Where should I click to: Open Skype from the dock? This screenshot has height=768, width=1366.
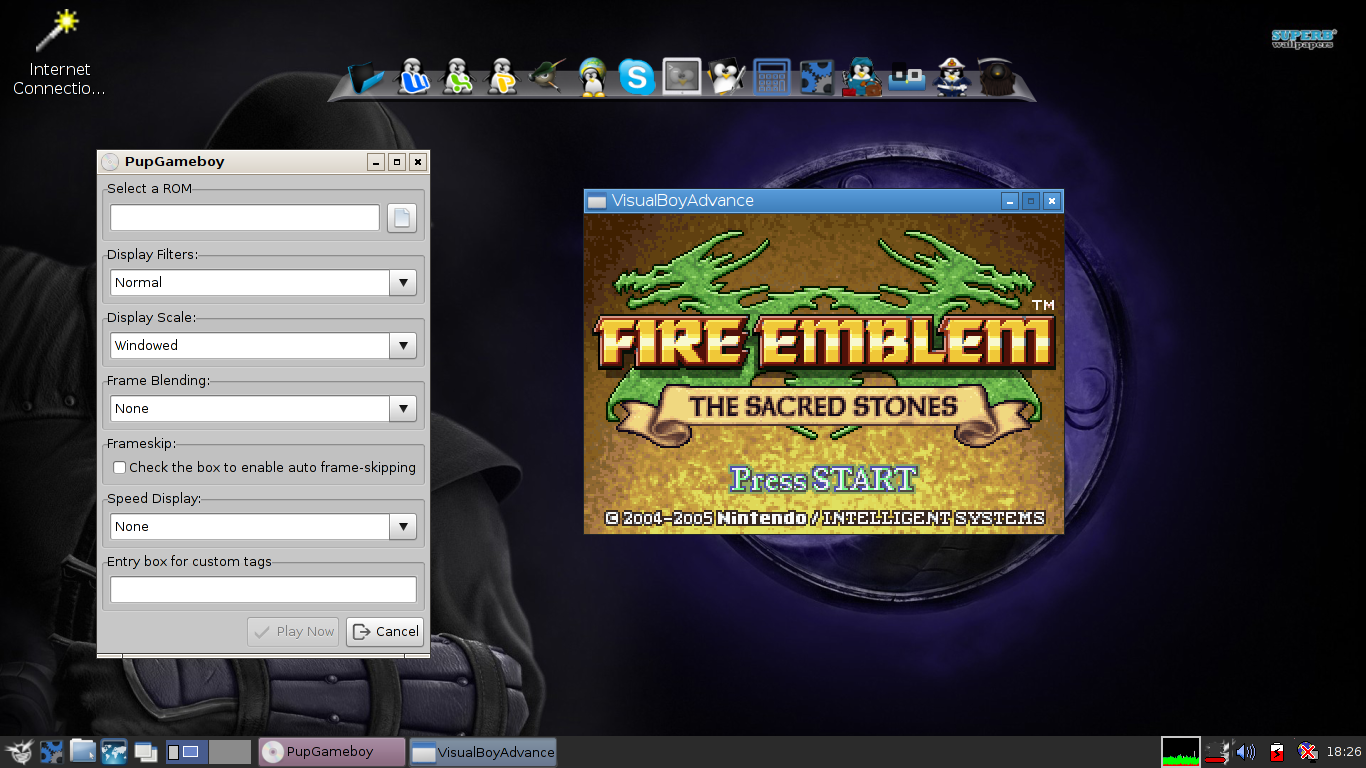point(637,75)
